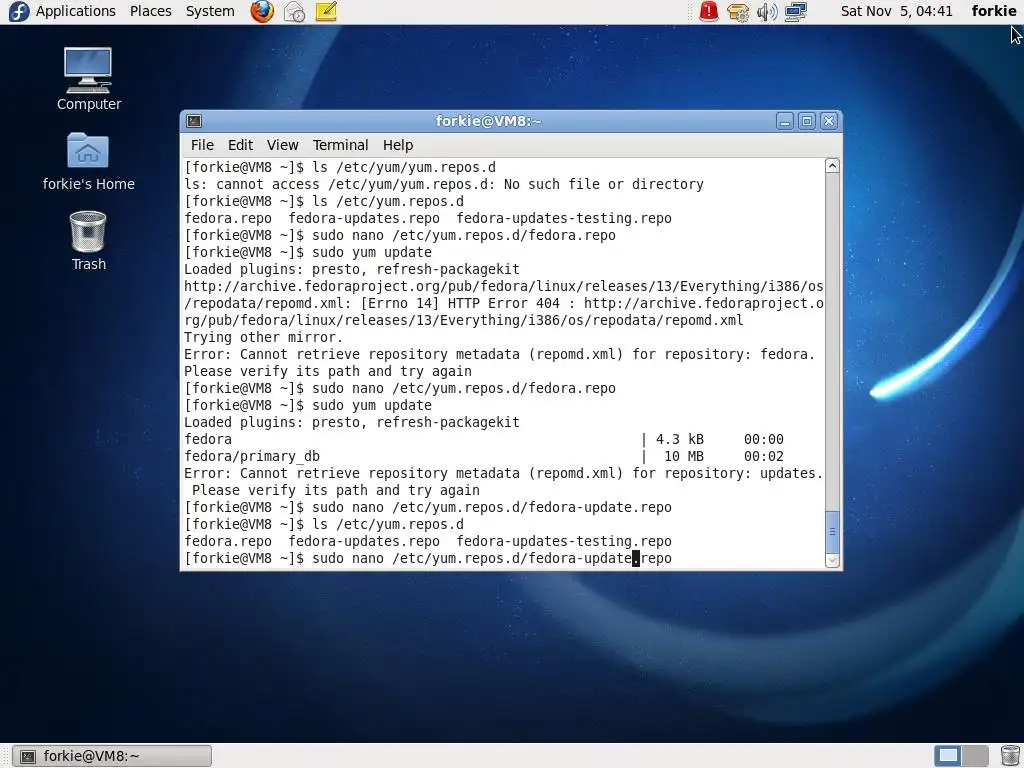Open the Trash applet in bottom panel
1024x768 pixels.
point(1010,756)
